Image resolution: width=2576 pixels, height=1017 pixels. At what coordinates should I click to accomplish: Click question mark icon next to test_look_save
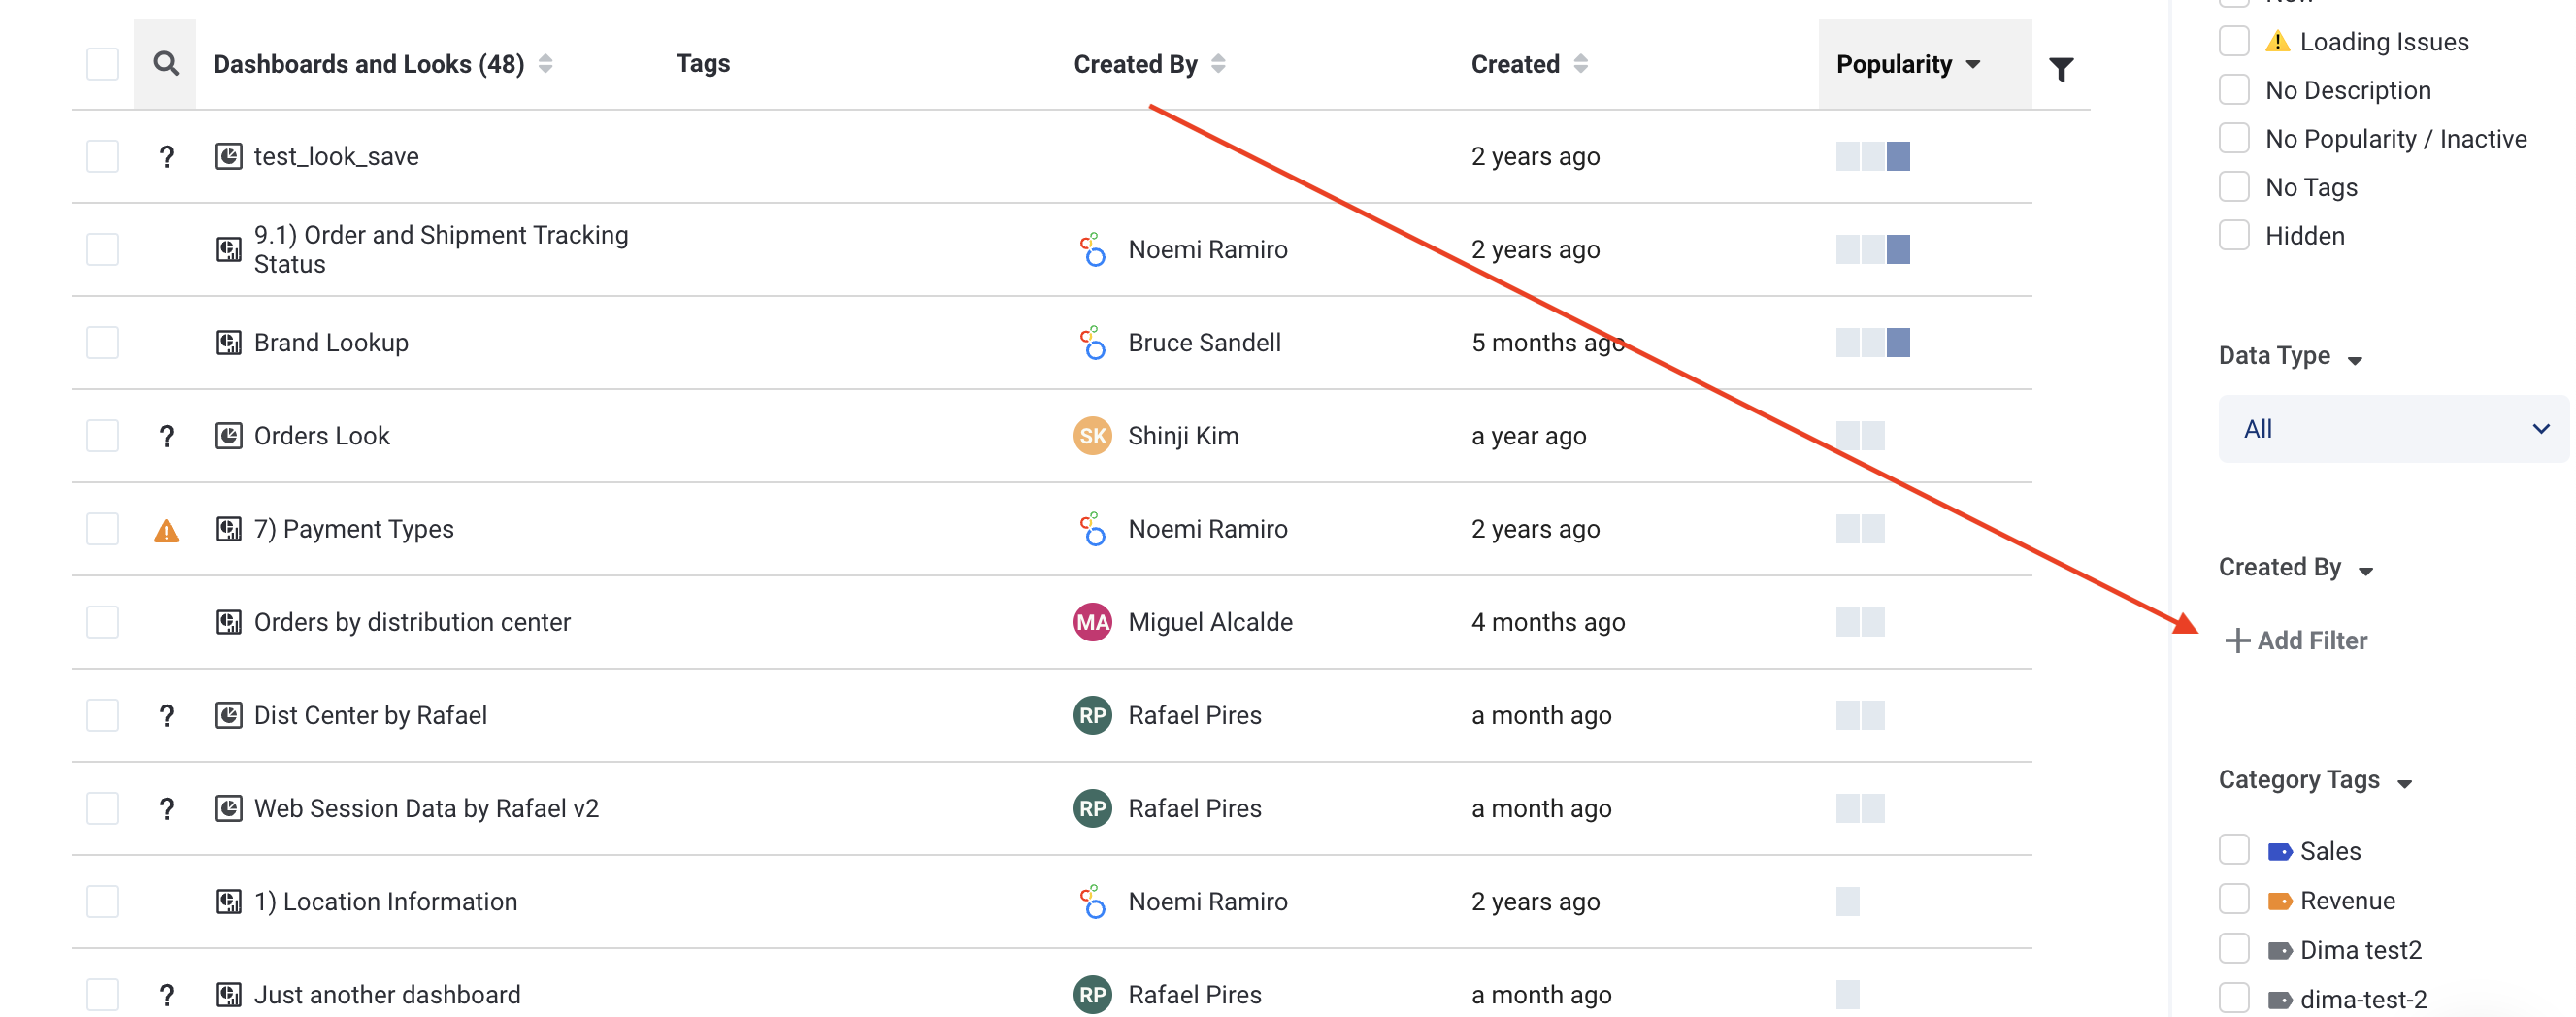166,157
